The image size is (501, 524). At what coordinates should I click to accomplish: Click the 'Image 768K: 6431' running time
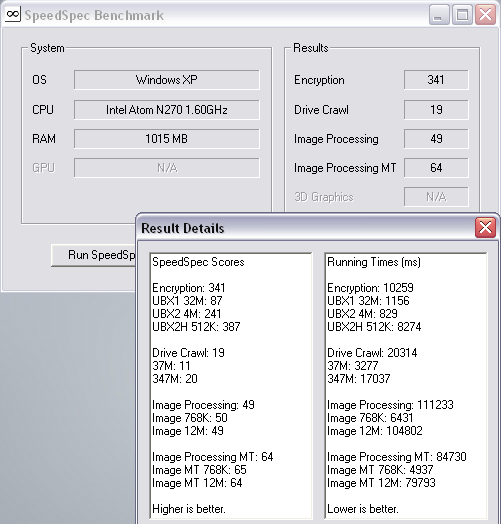pos(370,418)
